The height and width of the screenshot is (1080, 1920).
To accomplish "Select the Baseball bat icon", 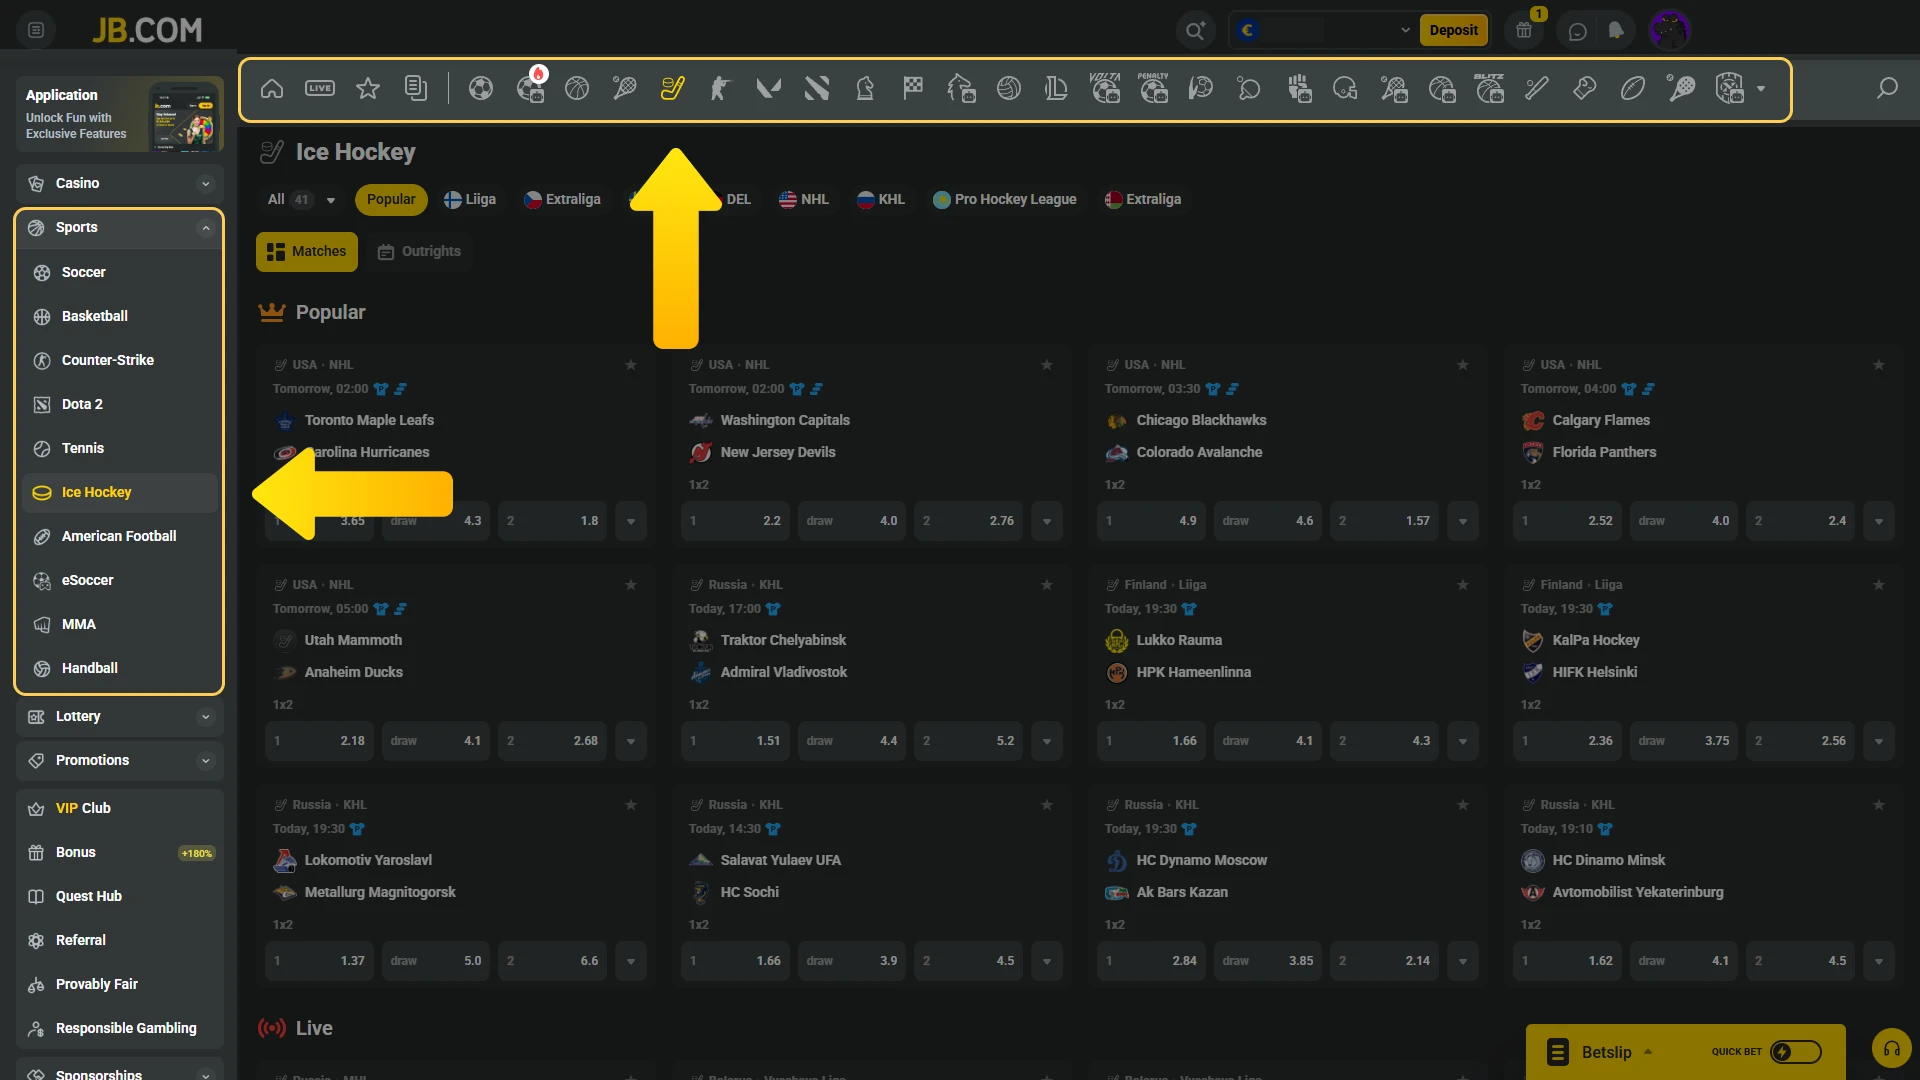I will coord(1537,89).
